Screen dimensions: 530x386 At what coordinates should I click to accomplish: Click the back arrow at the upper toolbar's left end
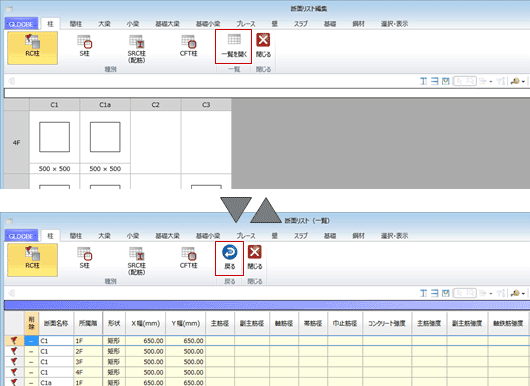11,81
